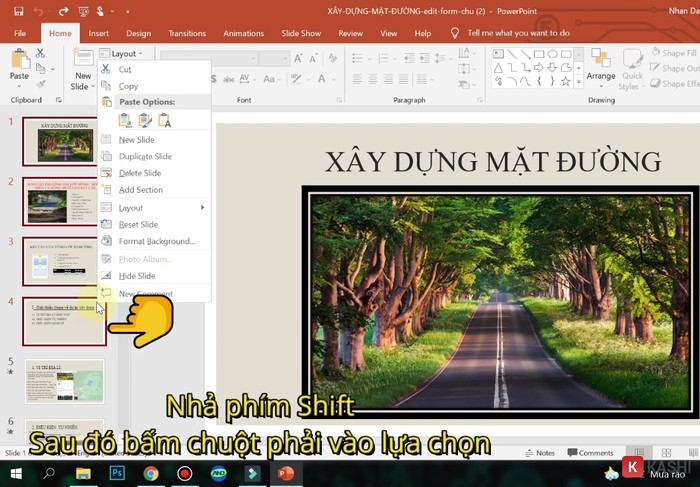700x487 pixels.
Task: Open the Layout dropdown in the ribbon
Action: click(x=121, y=54)
